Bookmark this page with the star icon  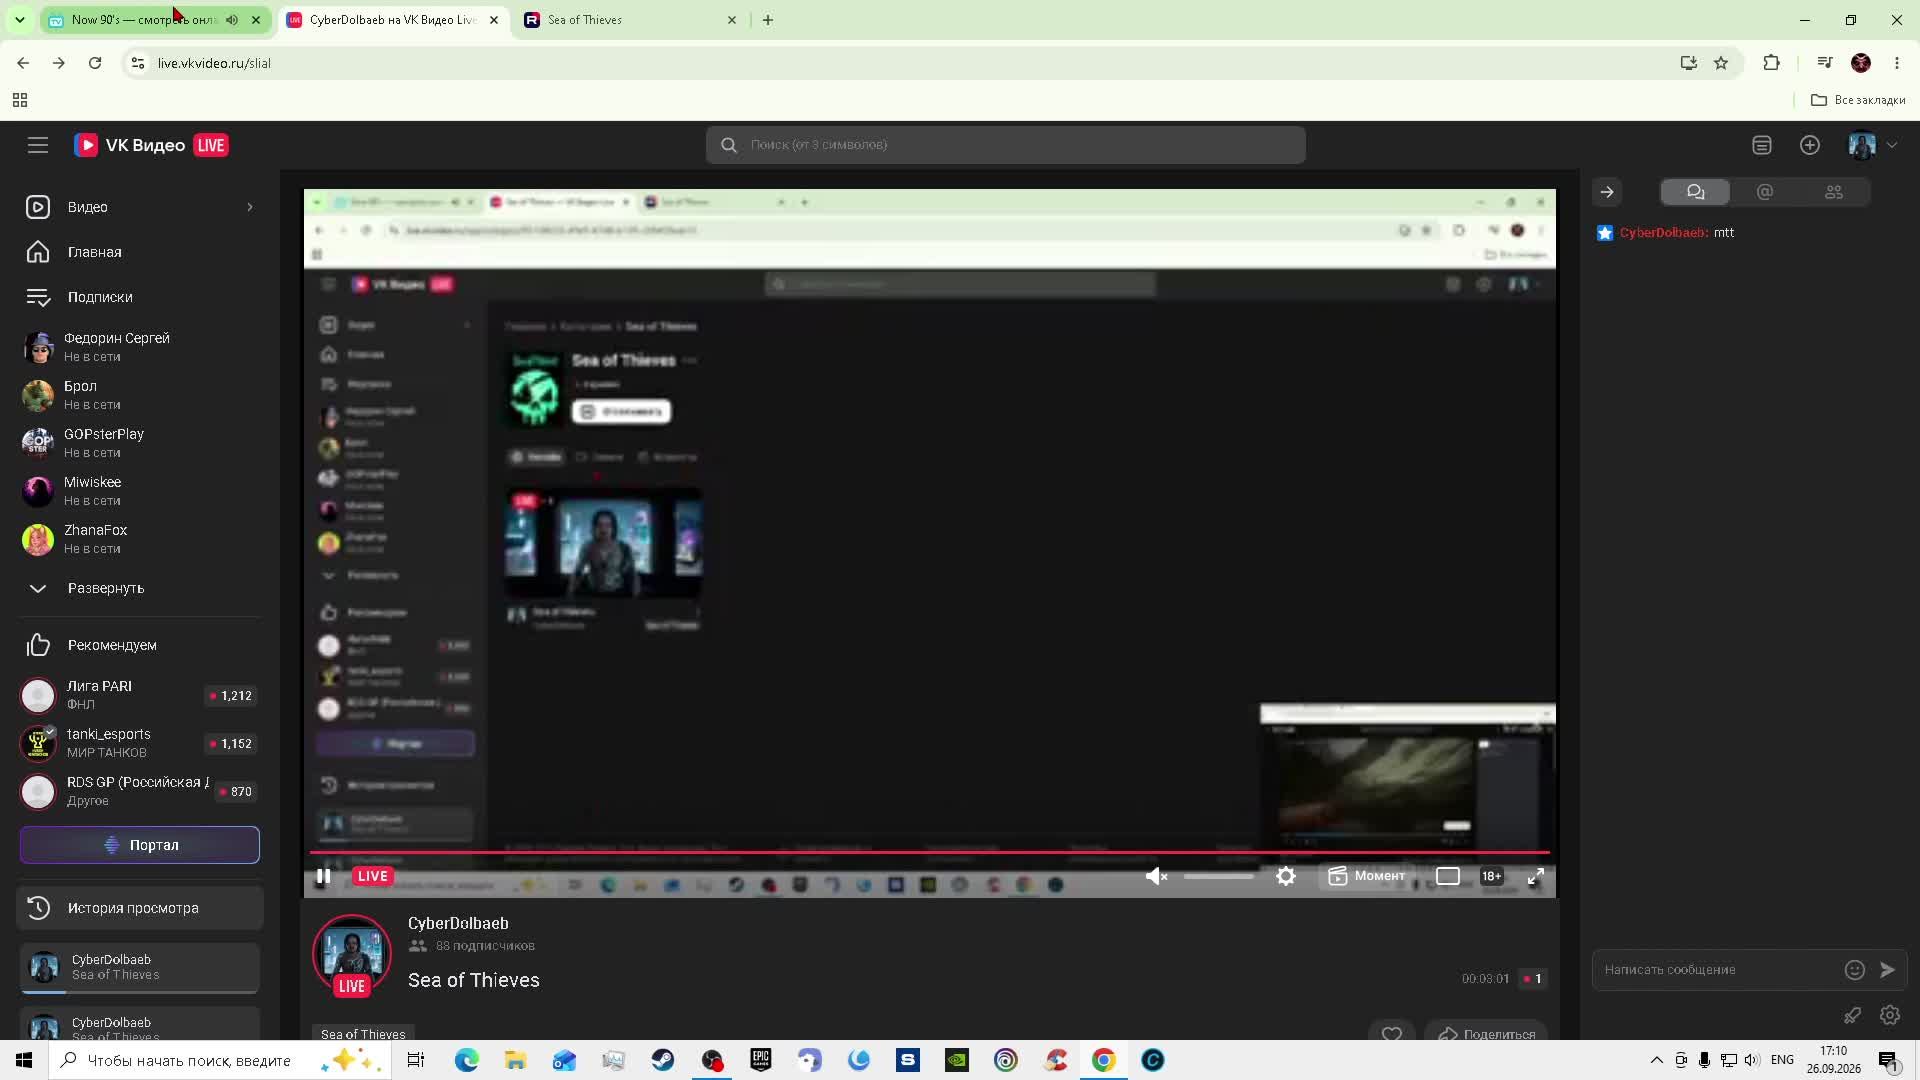(1721, 63)
